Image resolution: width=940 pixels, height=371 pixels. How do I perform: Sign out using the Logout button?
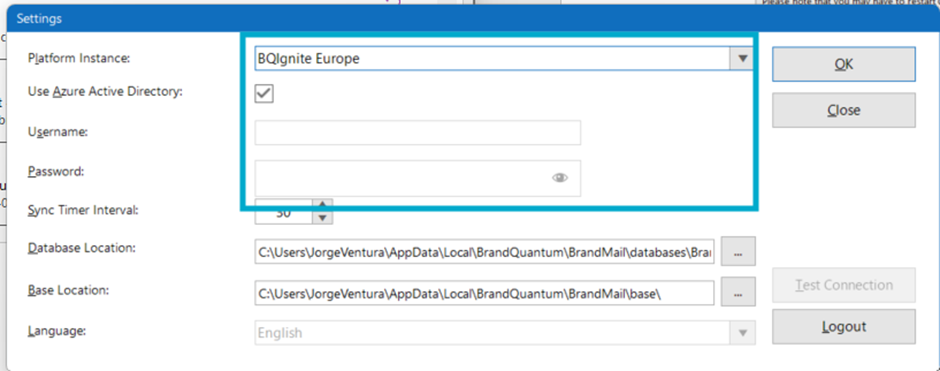[843, 327]
